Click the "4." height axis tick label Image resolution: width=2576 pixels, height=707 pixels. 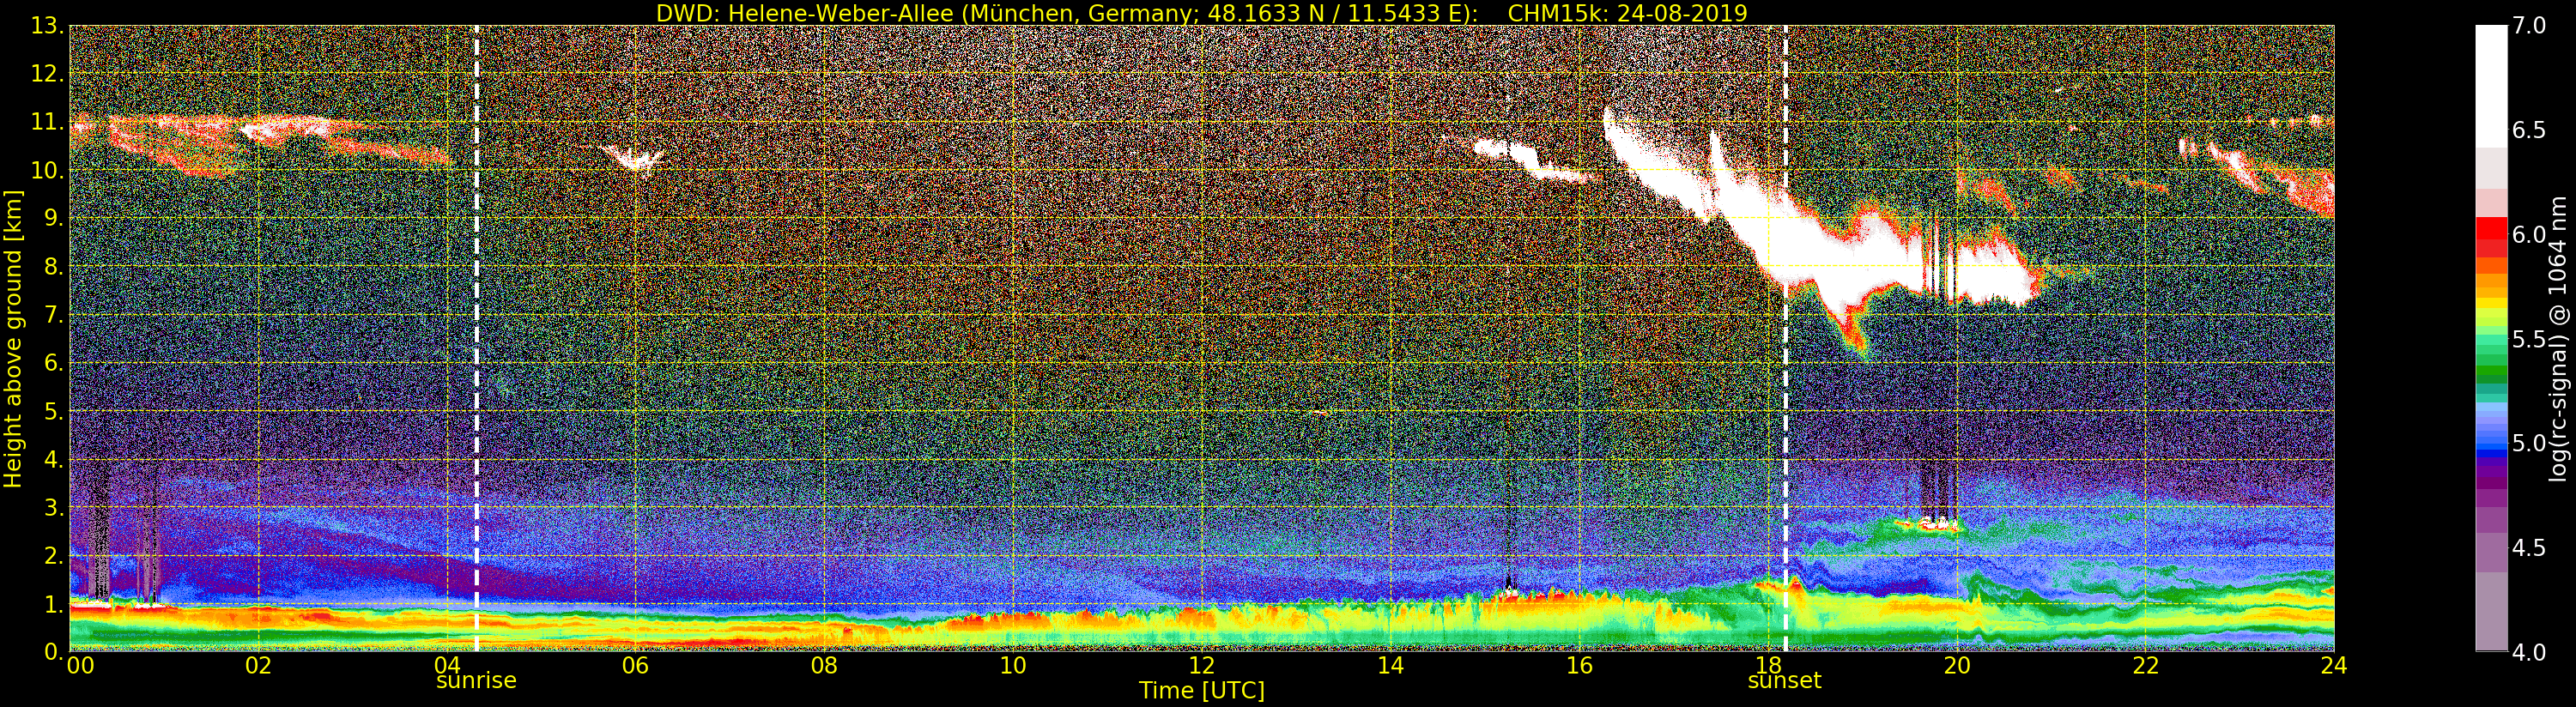(x=54, y=460)
